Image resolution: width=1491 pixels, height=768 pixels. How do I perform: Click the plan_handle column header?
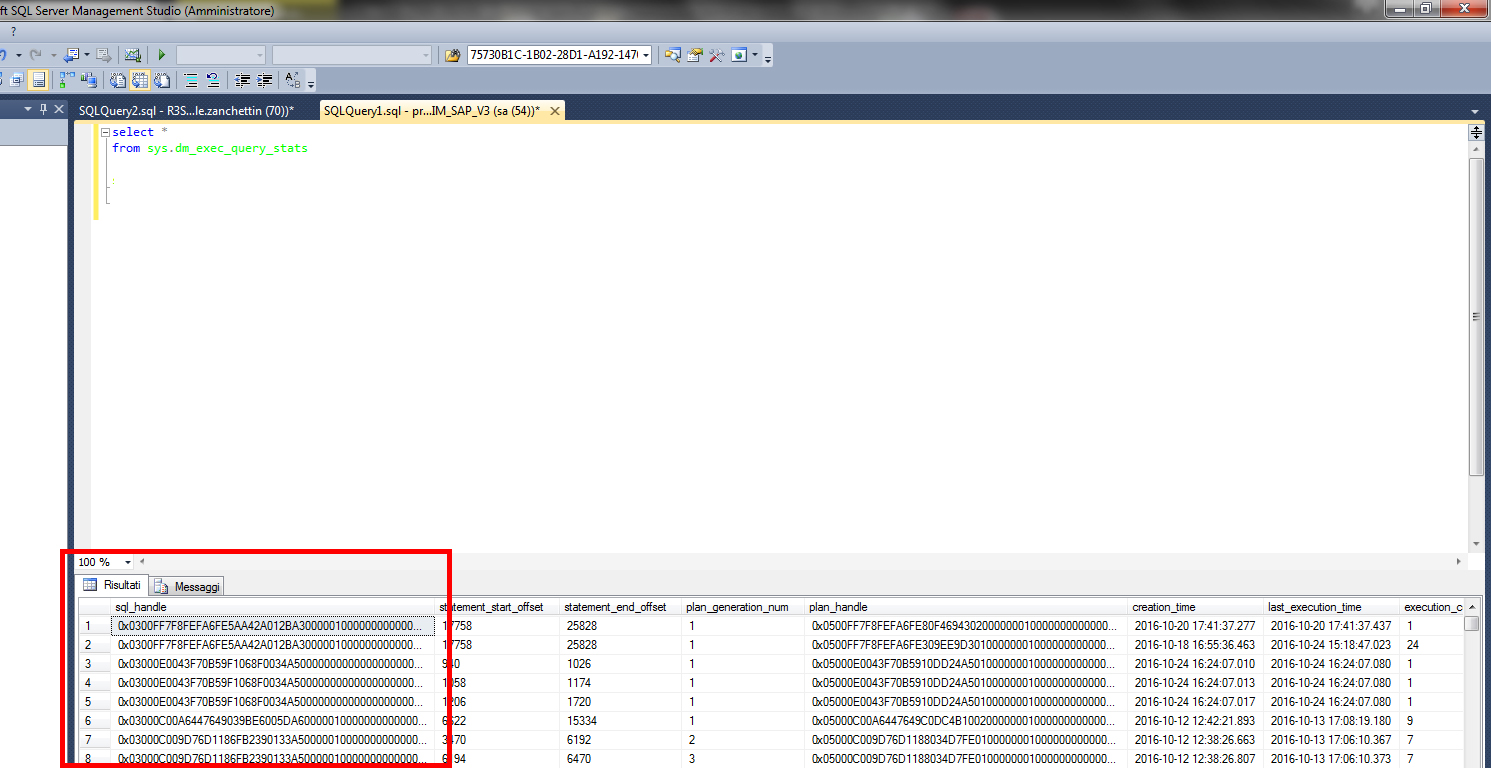pos(838,607)
